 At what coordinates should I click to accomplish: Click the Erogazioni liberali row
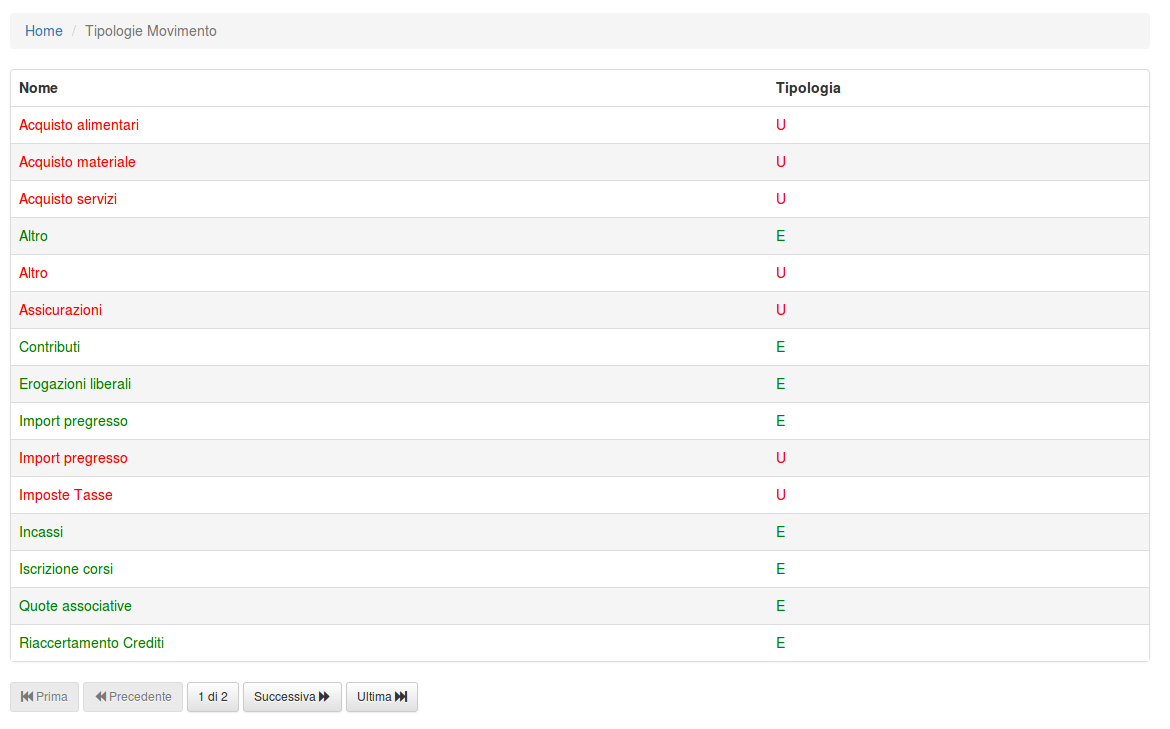tap(75, 384)
